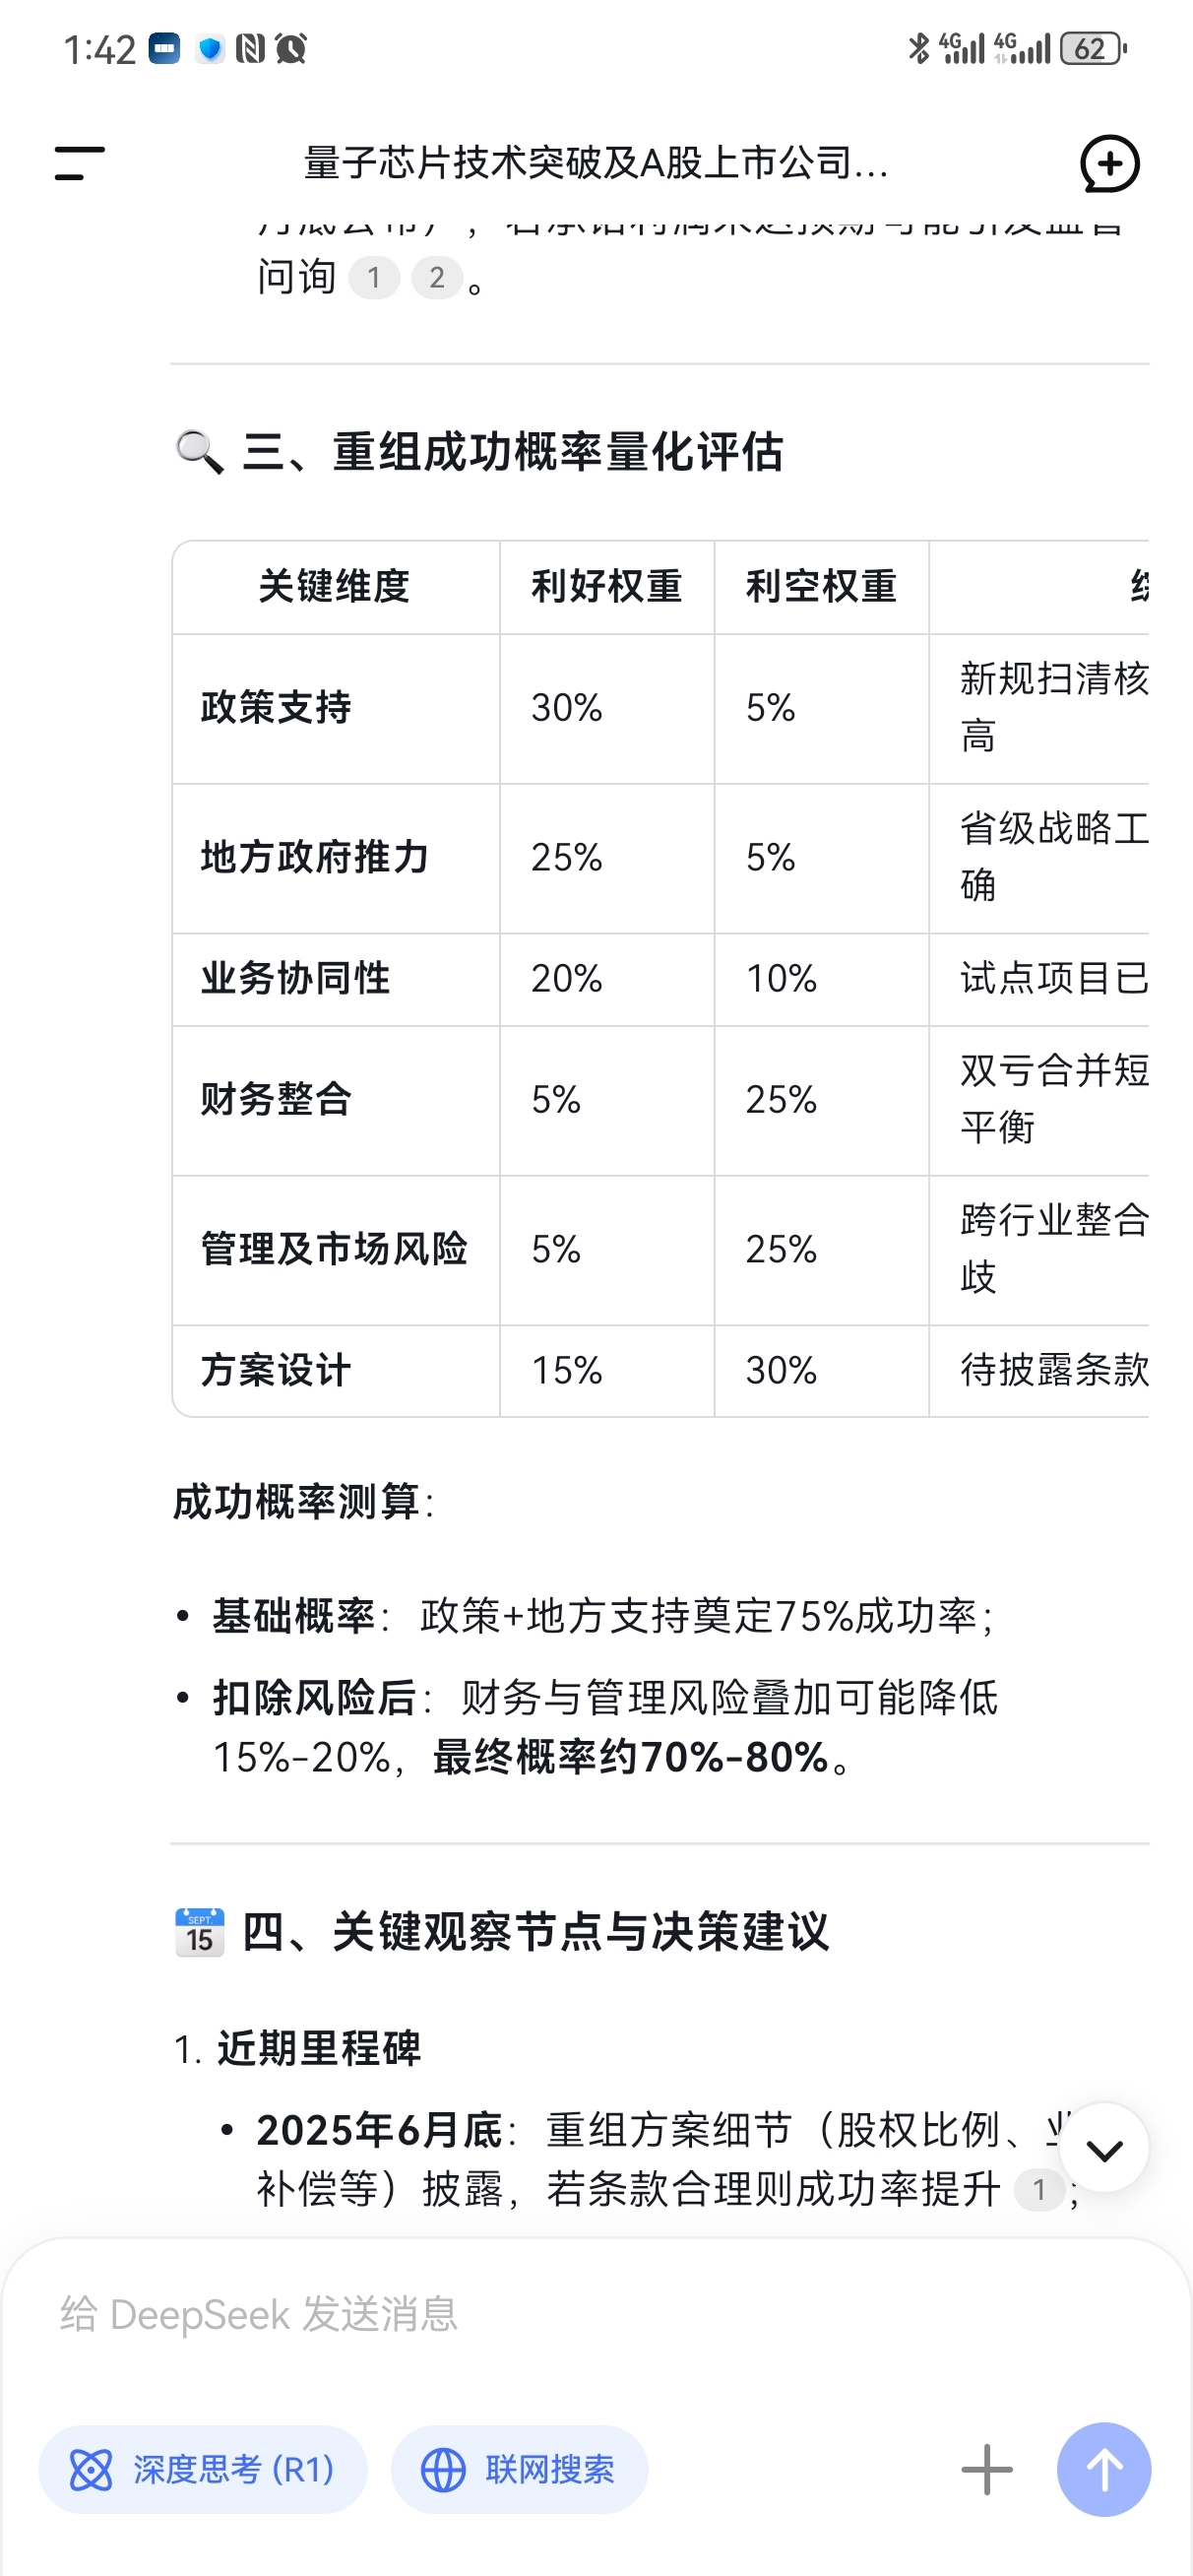This screenshot has width=1193, height=2576.
Task: Open citation 1 after 成功率提升
Action: 1039,2190
